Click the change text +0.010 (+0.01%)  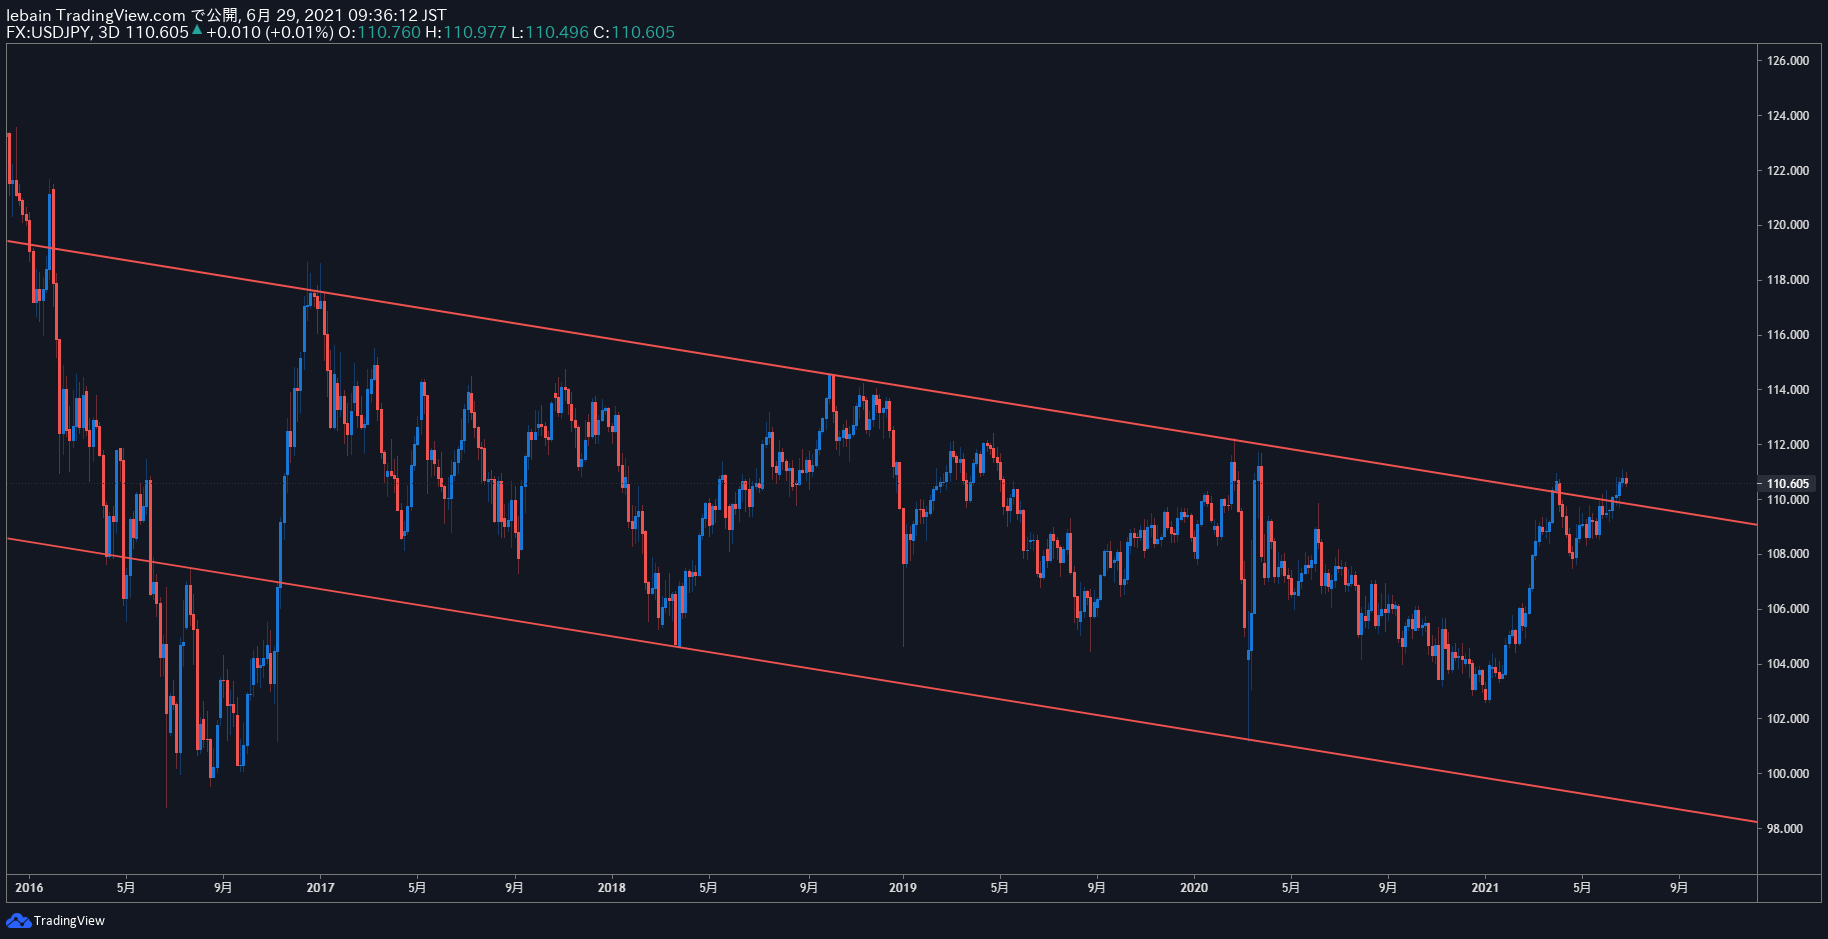[270, 32]
